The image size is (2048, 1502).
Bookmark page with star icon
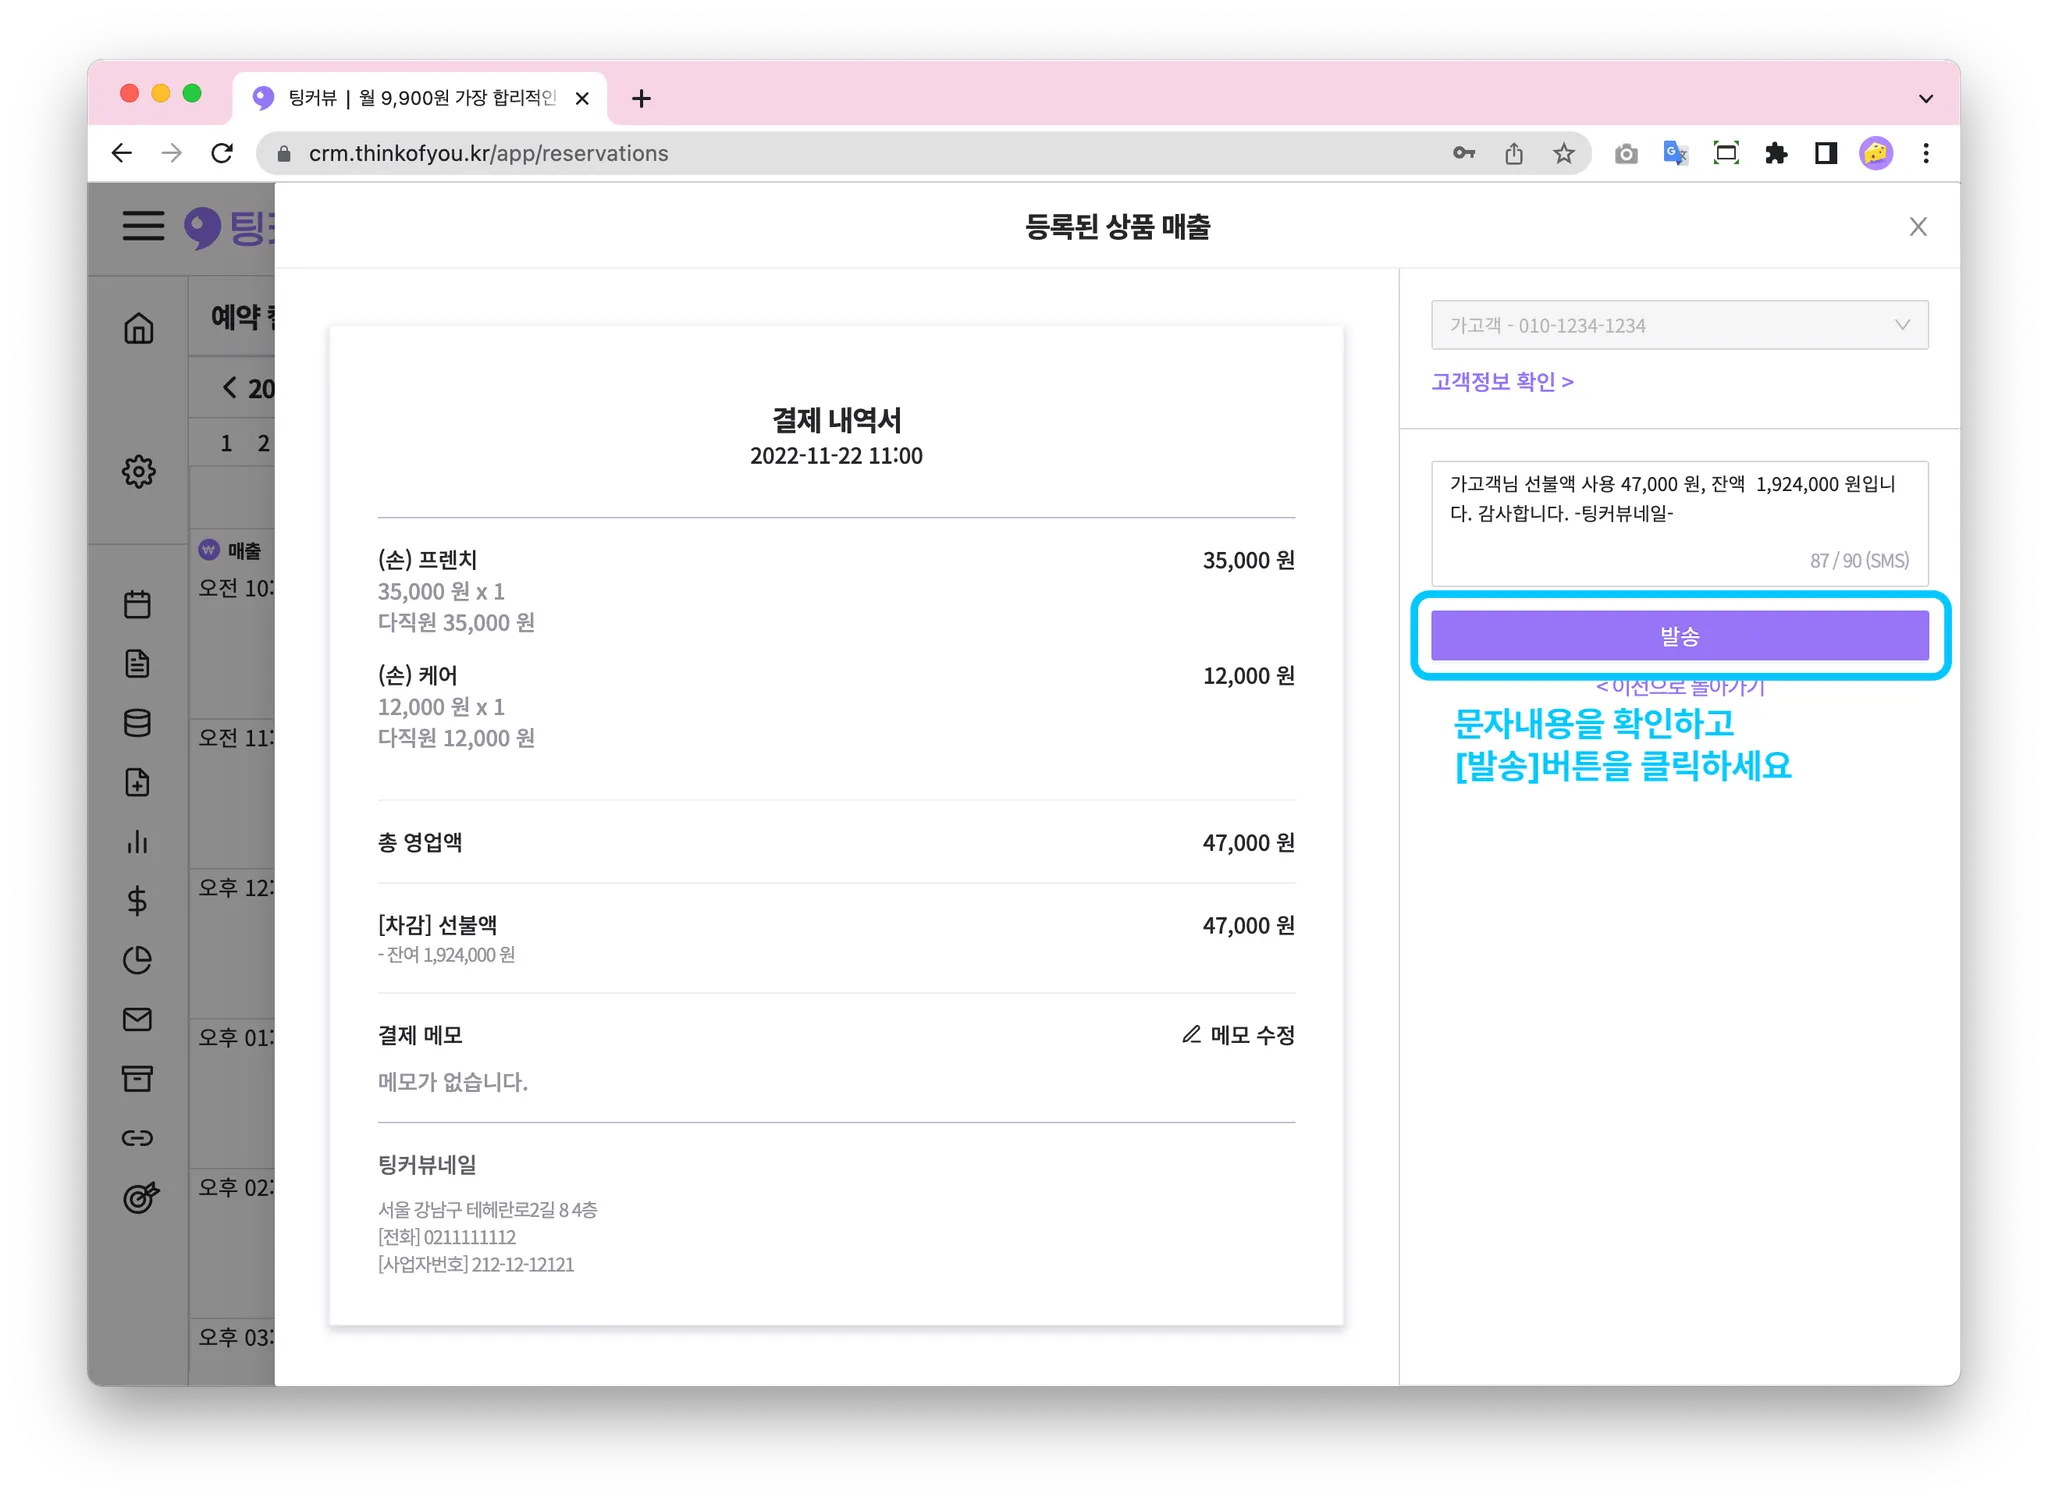pos(1563,153)
